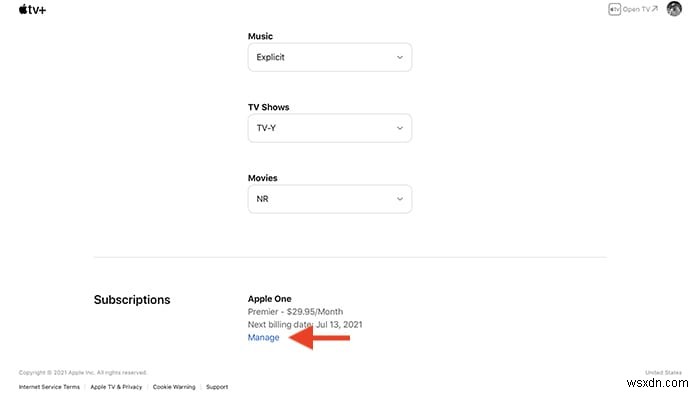The height and width of the screenshot is (393, 700).
Task: Open the Cookie Warning footer link
Action: coord(174,387)
